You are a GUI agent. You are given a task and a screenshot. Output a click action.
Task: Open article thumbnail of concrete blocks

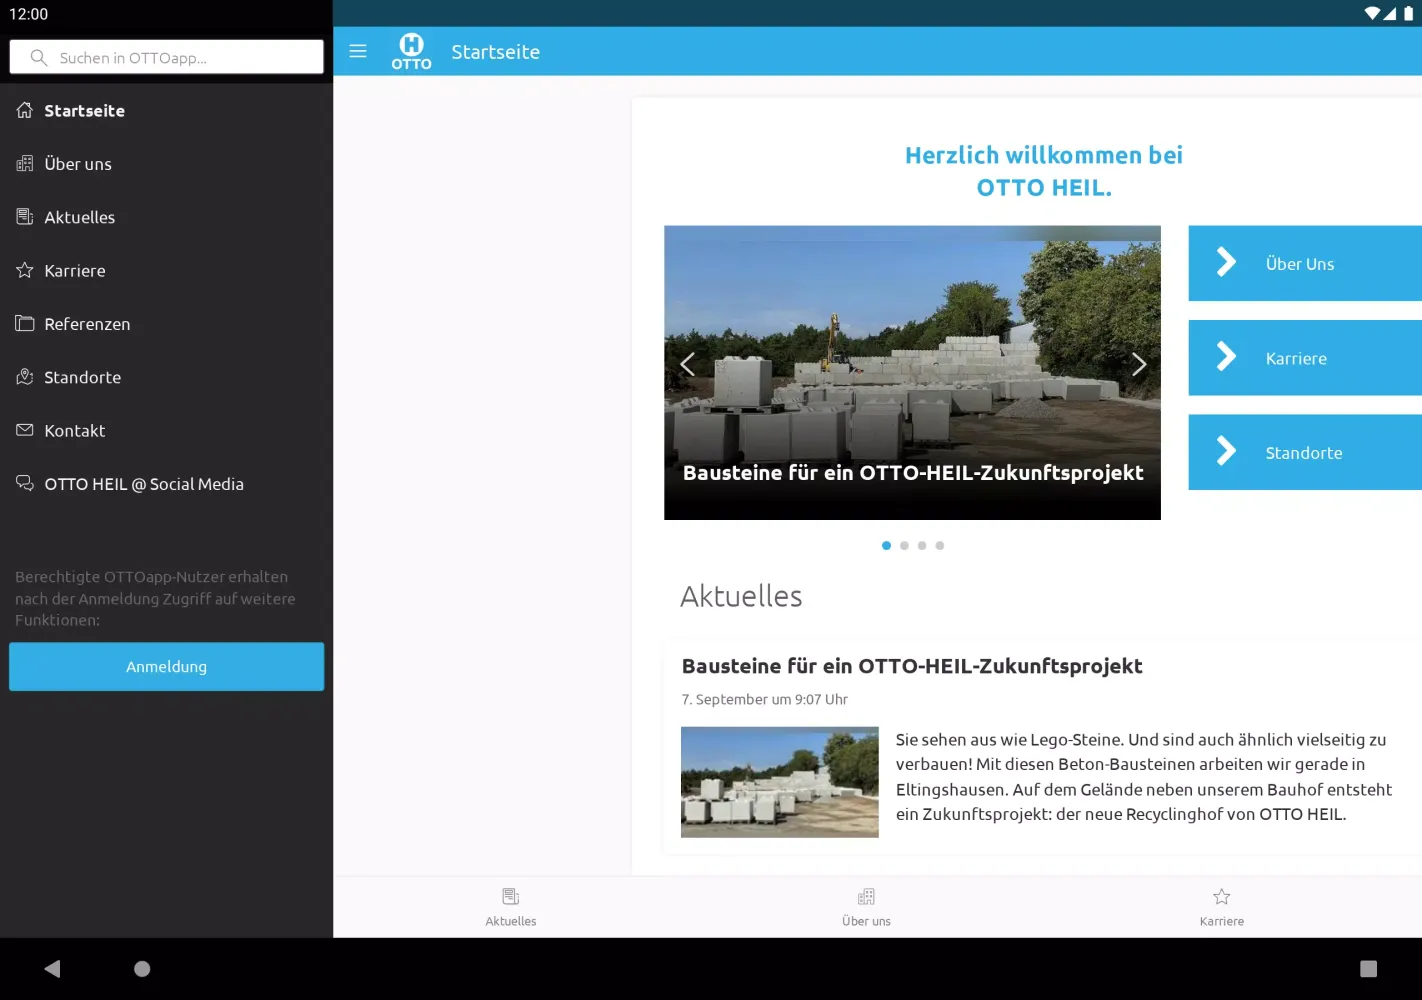pyautogui.click(x=780, y=782)
